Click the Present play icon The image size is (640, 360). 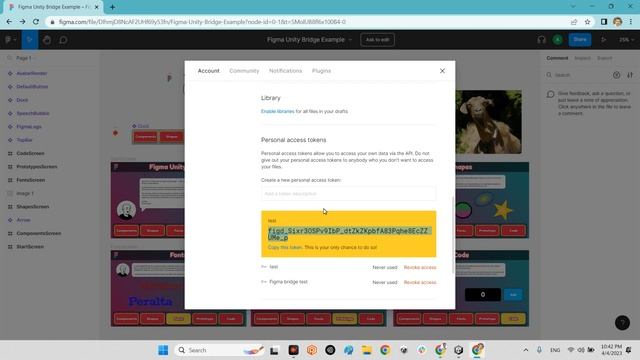(x=603, y=40)
